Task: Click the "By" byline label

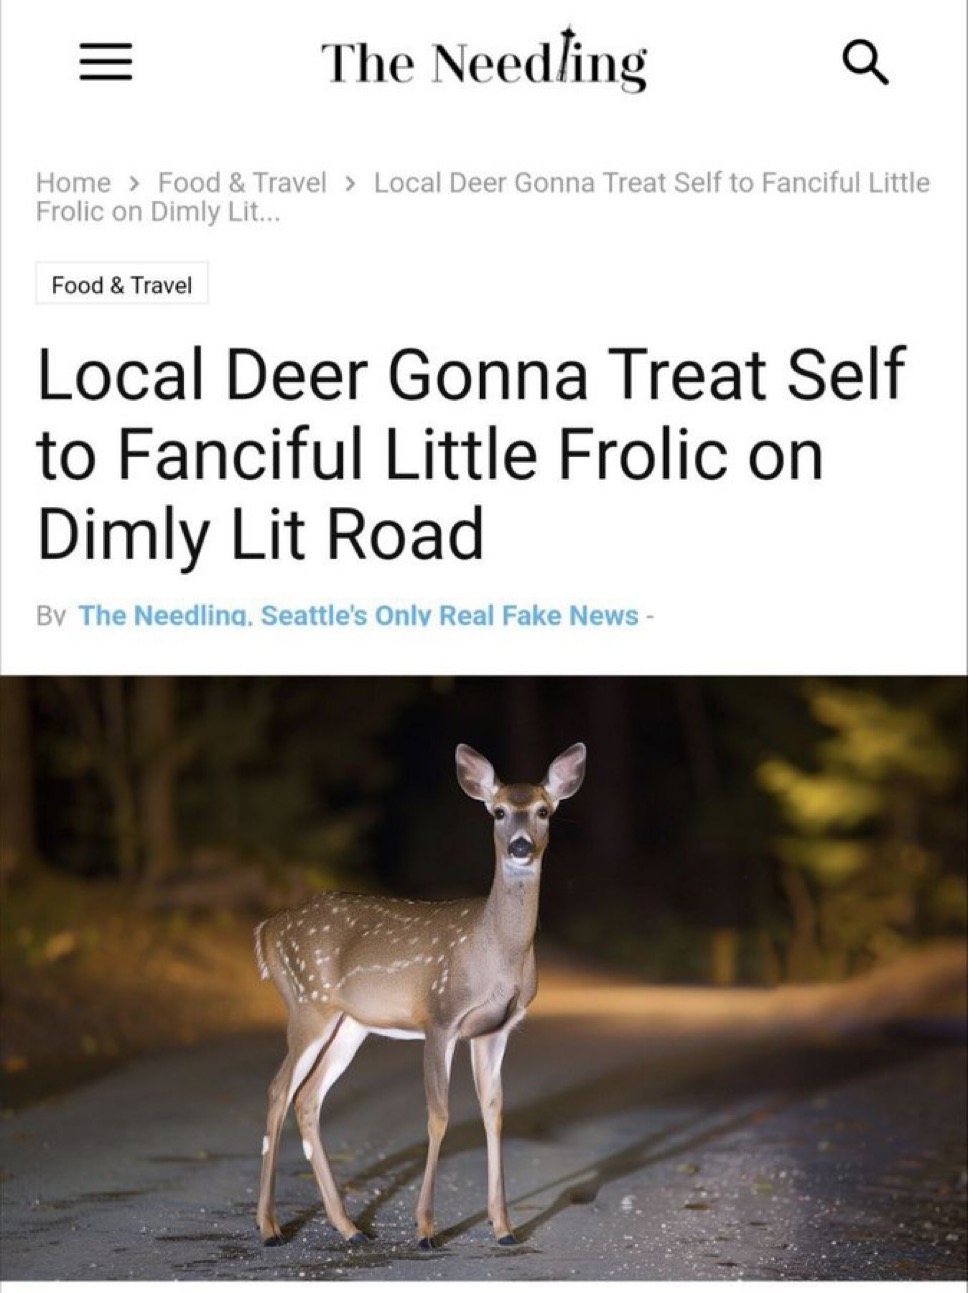Action: click(x=51, y=616)
